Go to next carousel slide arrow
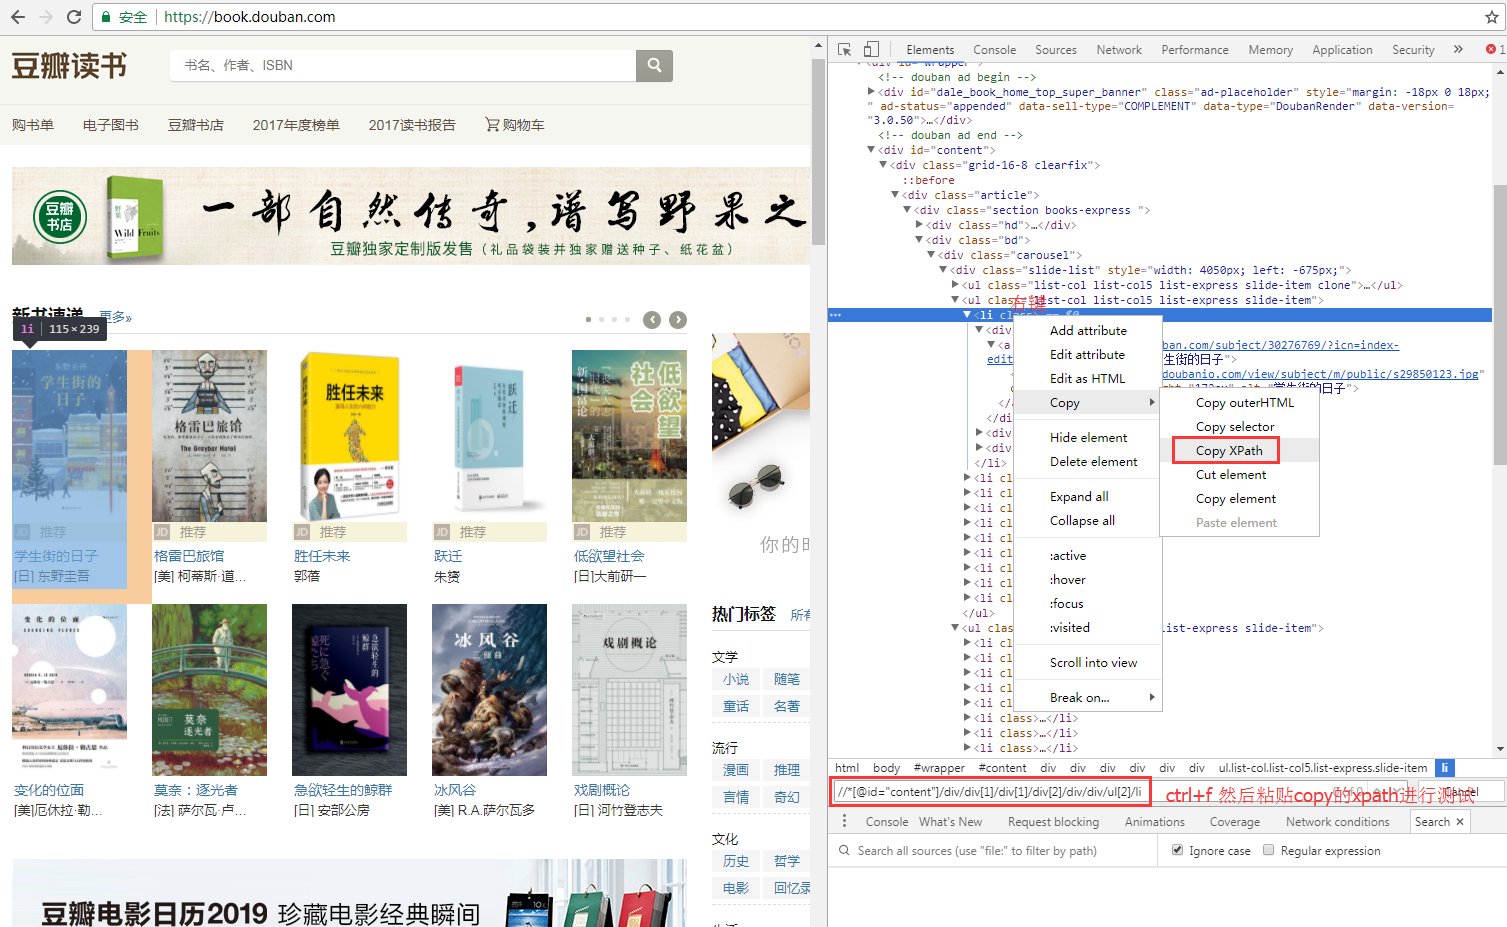The image size is (1507, 927). 678,320
